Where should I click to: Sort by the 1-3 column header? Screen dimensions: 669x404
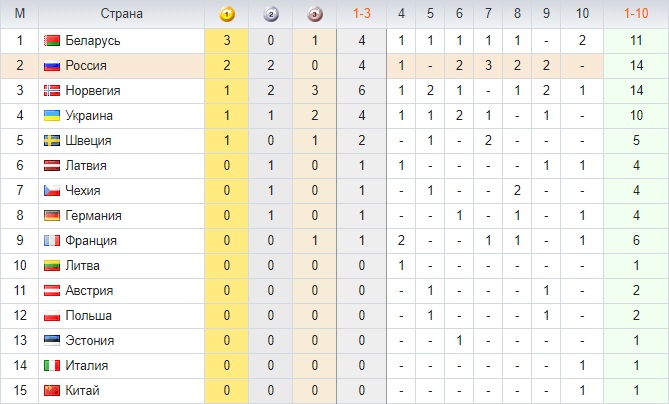pos(360,14)
